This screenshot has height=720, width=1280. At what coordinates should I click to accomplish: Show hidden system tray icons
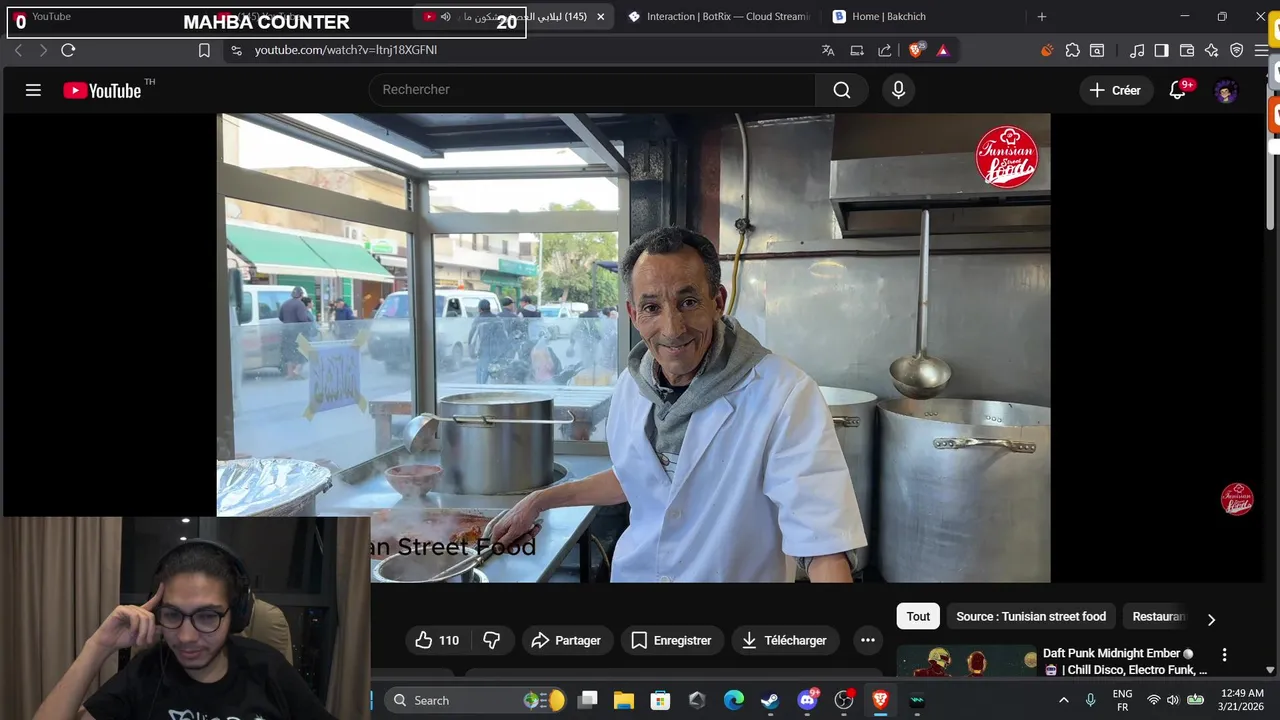[1063, 700]
